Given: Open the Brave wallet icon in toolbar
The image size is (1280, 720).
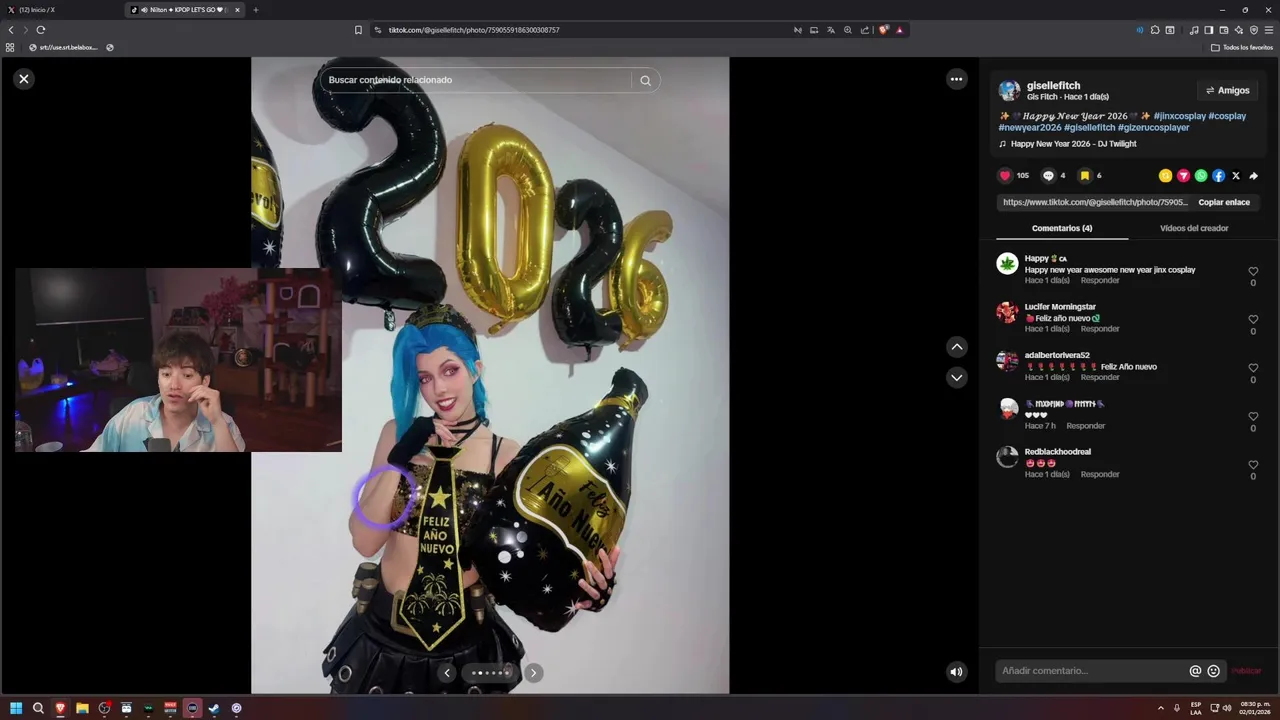Looking at the screenshot, I should pos(1224,30).
